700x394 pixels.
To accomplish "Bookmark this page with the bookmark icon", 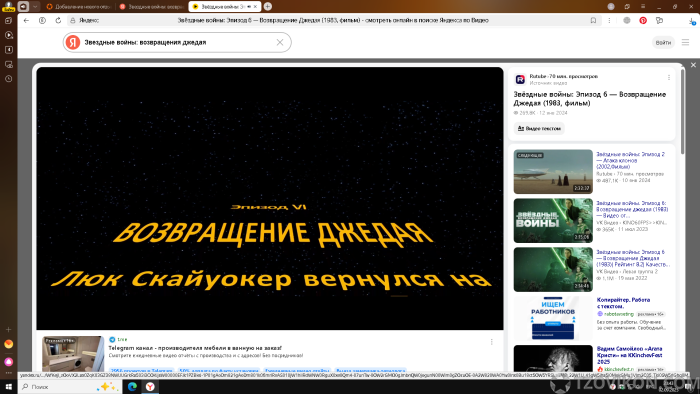I will click(593, 21).
